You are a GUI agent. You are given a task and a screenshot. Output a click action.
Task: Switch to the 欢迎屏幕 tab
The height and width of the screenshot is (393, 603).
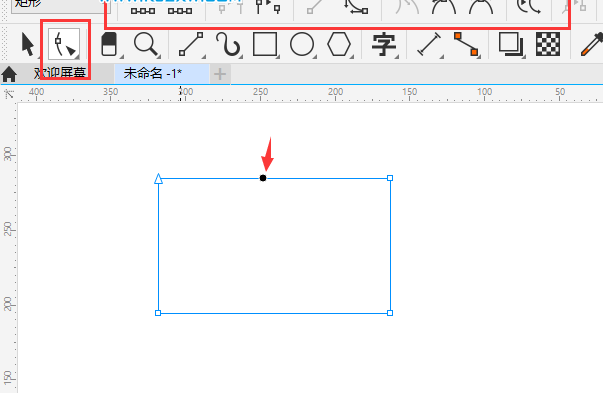[x=60, y=73]
